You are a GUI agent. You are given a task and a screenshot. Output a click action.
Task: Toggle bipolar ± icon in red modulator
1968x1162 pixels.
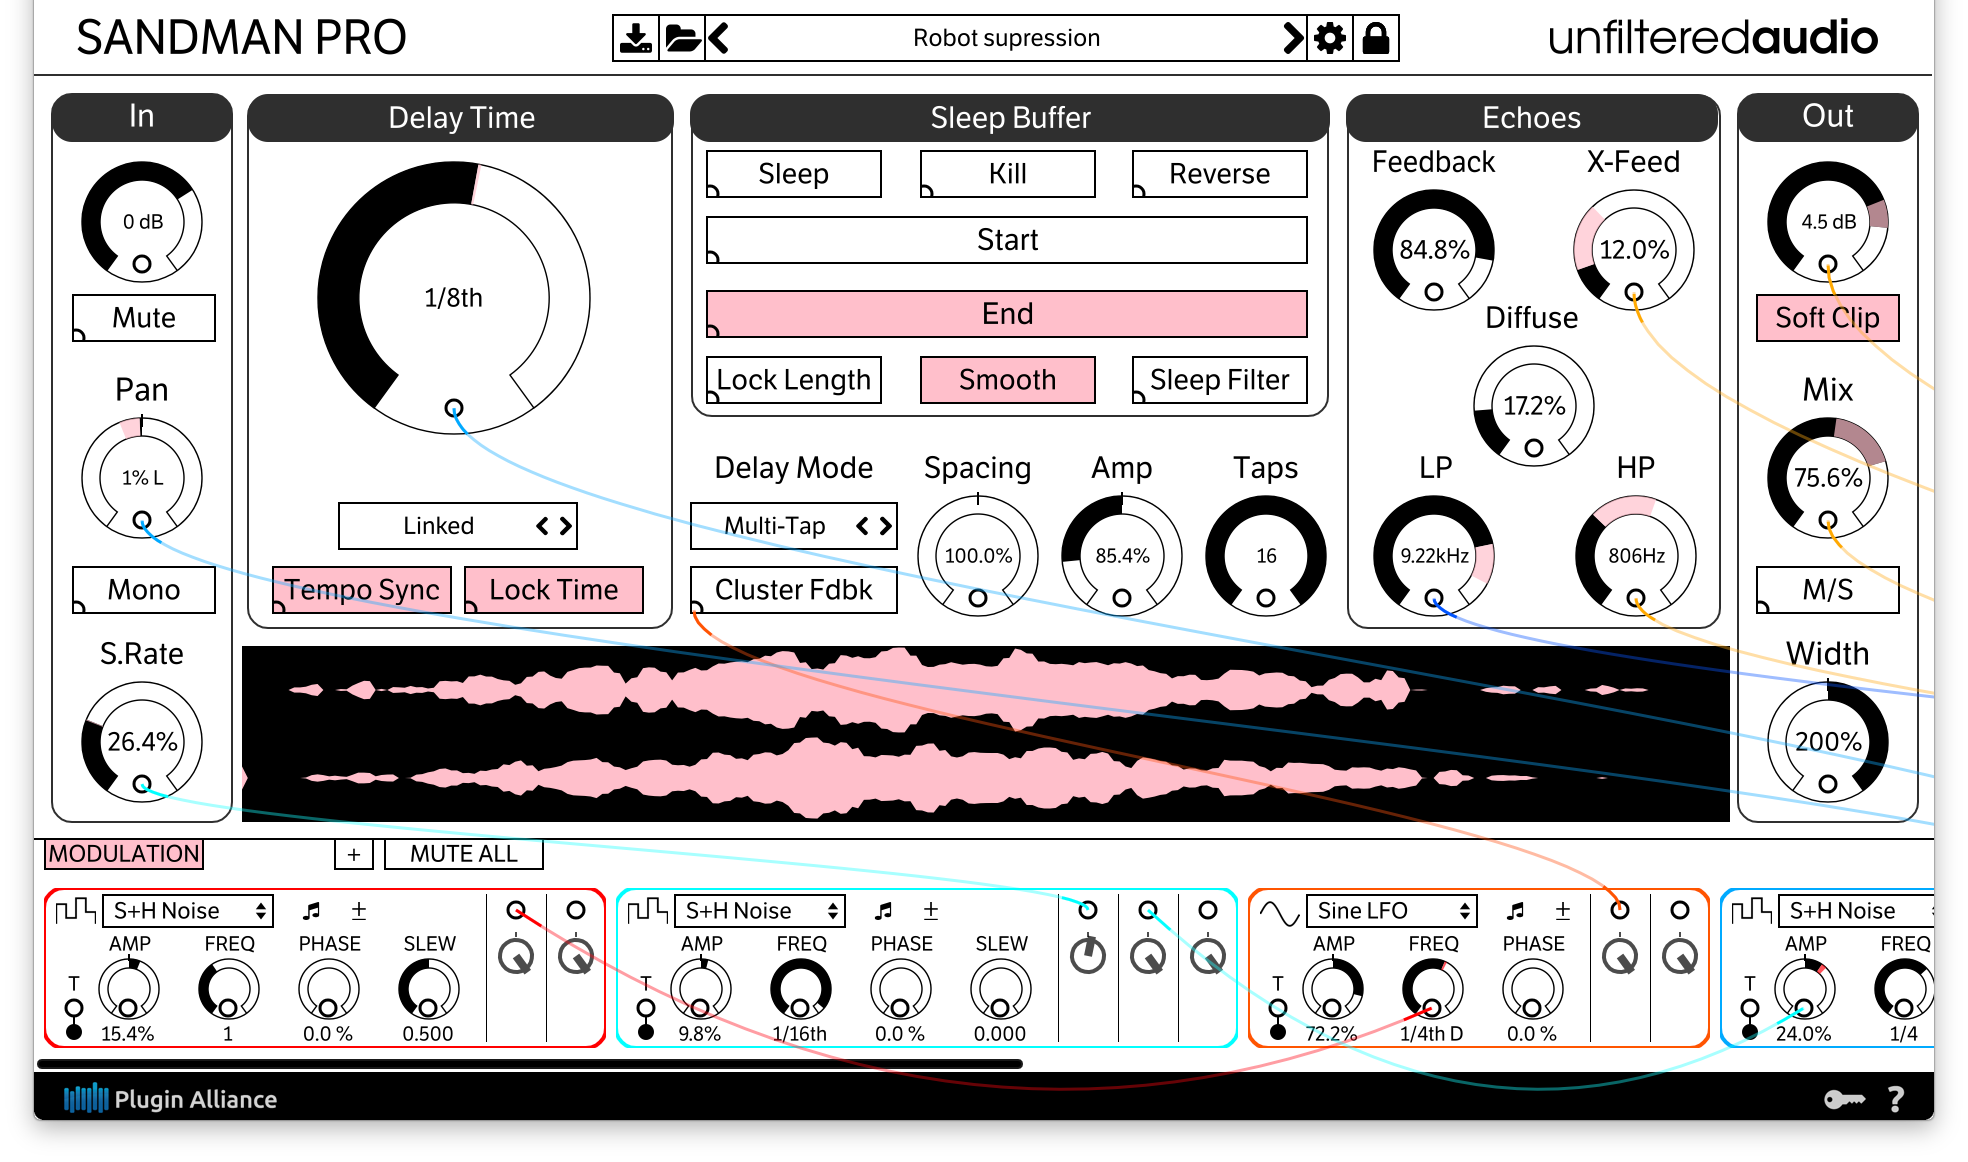point(359,910)
